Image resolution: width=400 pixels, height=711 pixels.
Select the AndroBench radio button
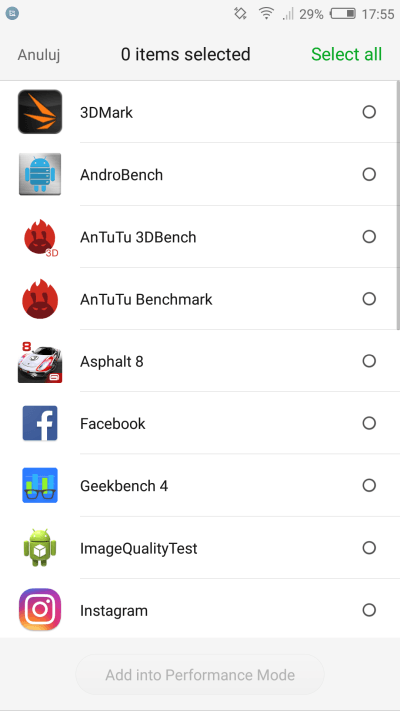pos(369,174)
